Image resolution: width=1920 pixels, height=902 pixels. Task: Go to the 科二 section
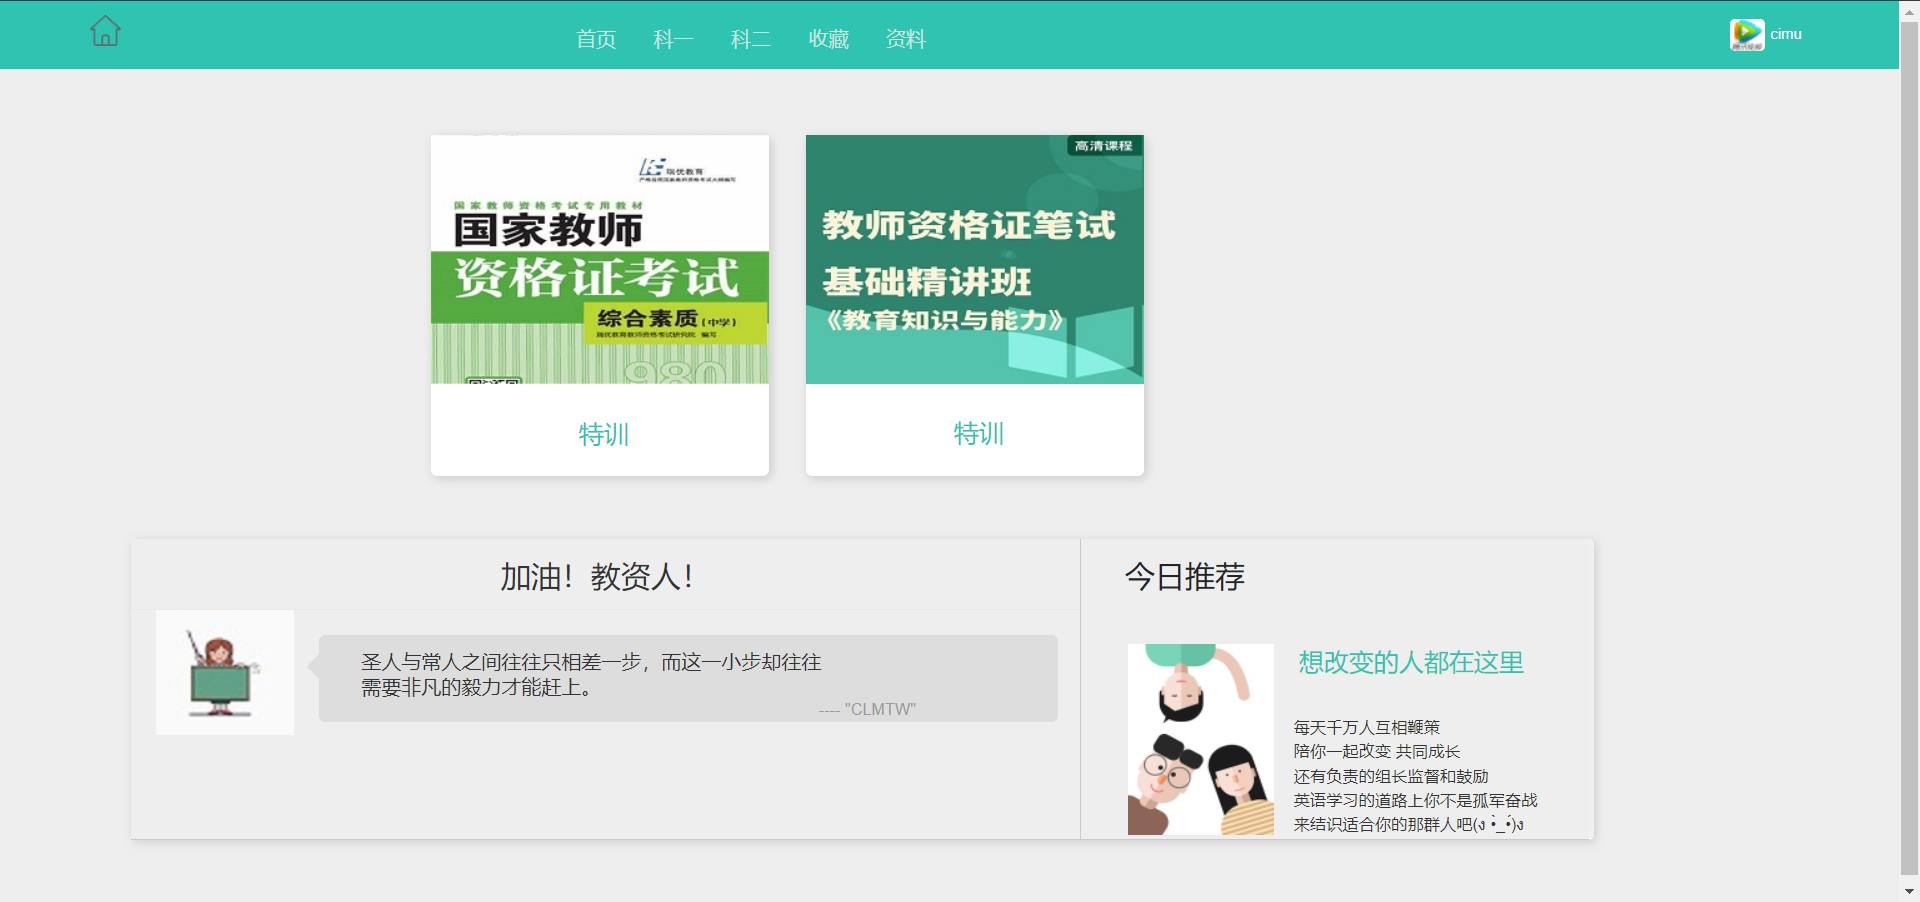click(750, 39)
